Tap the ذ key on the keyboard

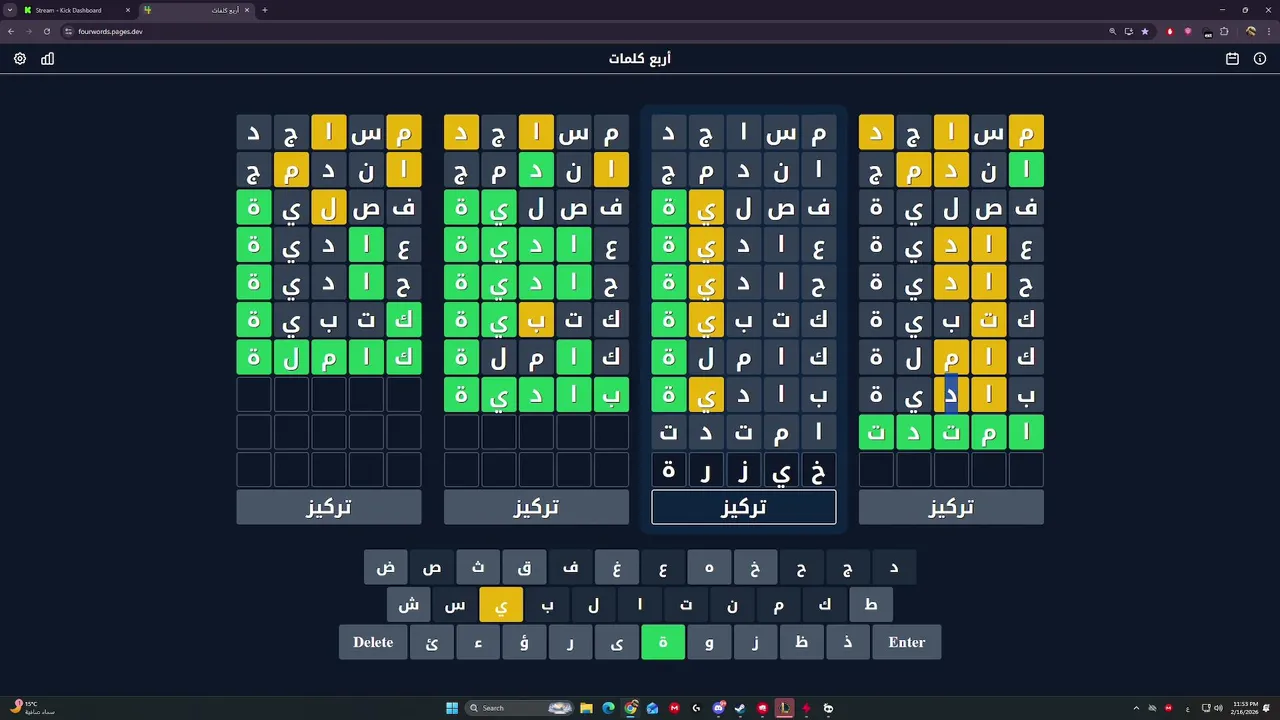[x=848, y=642]
